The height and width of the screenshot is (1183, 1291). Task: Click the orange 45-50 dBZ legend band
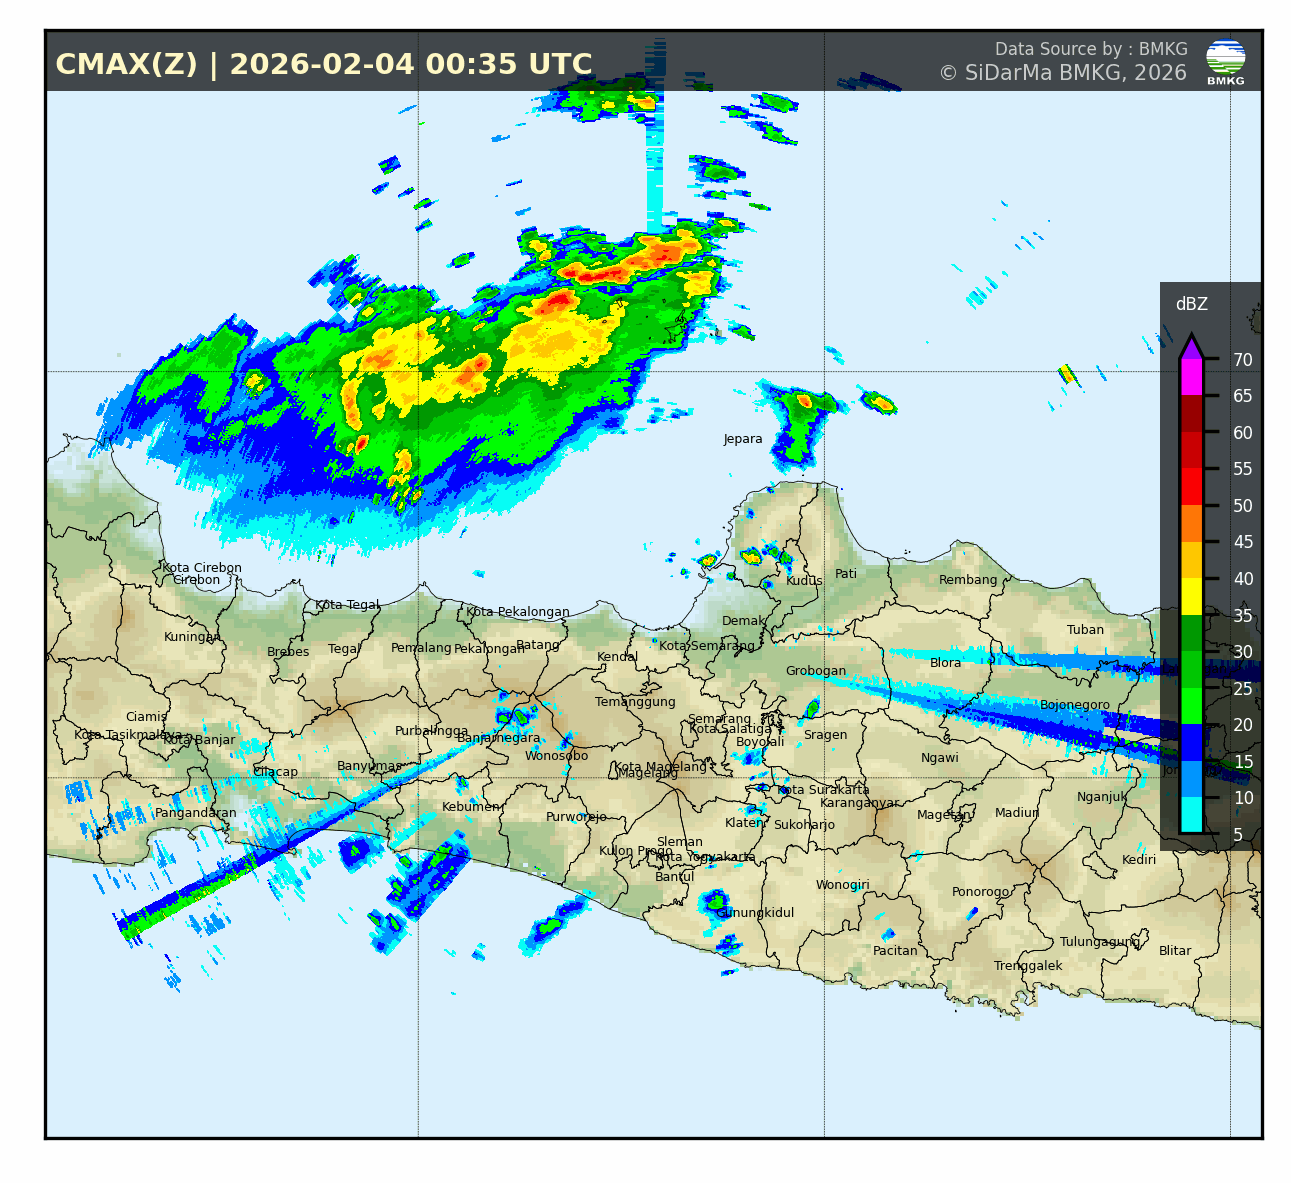(1191, 523)
